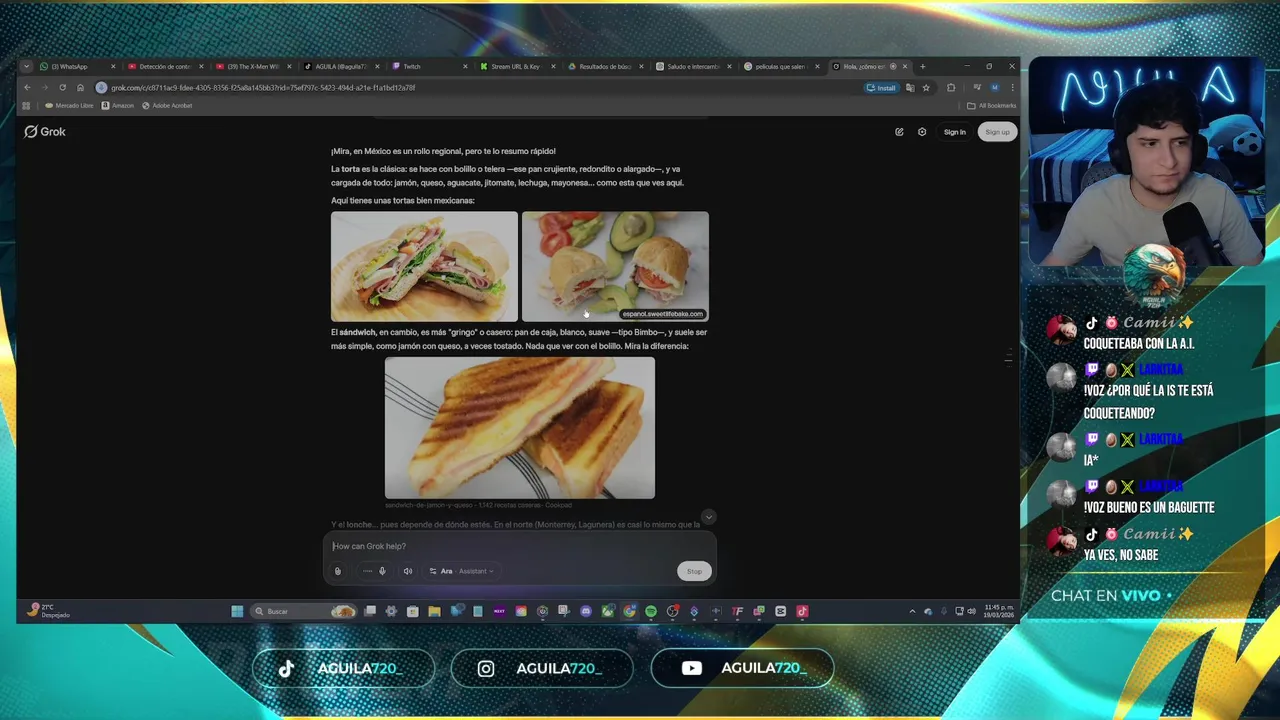Open the Mercado Libre bookmark

pyautogui.click(x=69, y=105)
